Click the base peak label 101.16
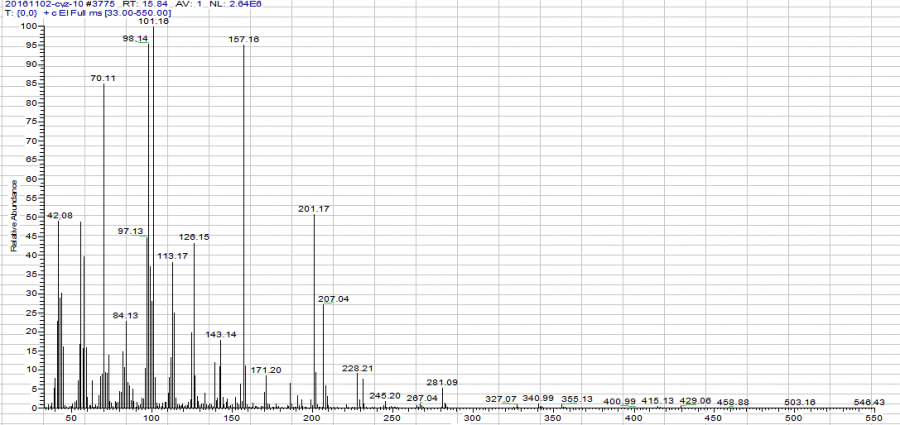900x425 pixels. click(153, 21)
